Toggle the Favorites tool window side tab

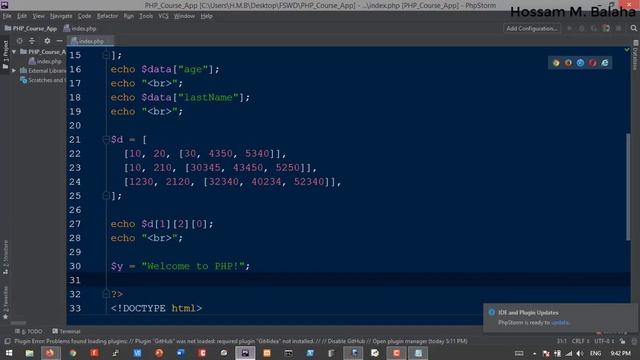coord(5,302)
